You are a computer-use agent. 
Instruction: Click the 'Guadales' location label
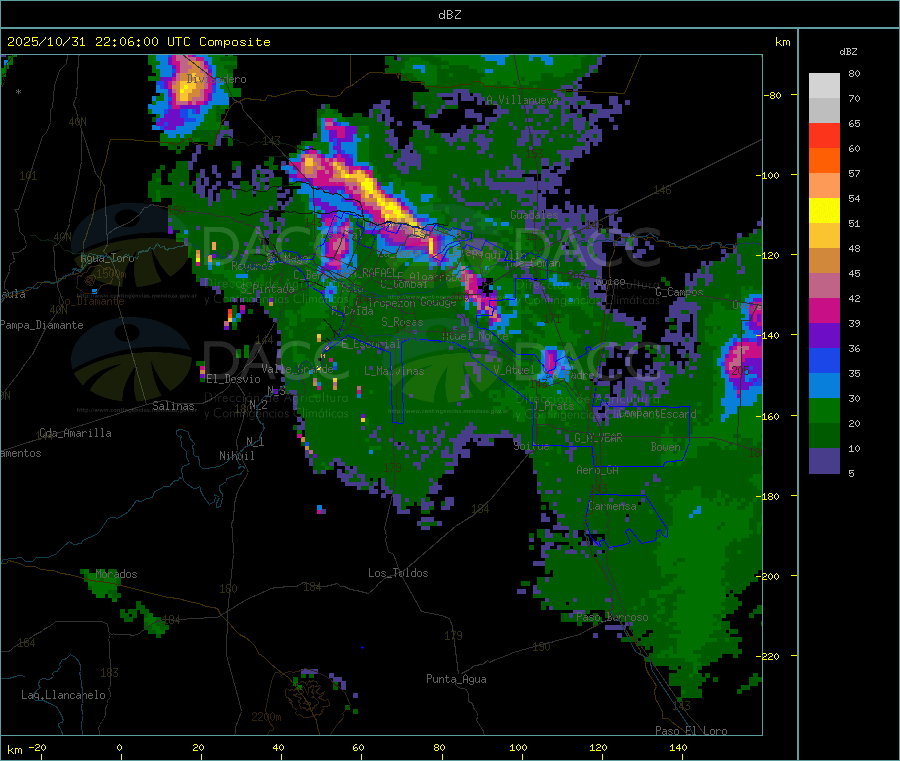534,215
